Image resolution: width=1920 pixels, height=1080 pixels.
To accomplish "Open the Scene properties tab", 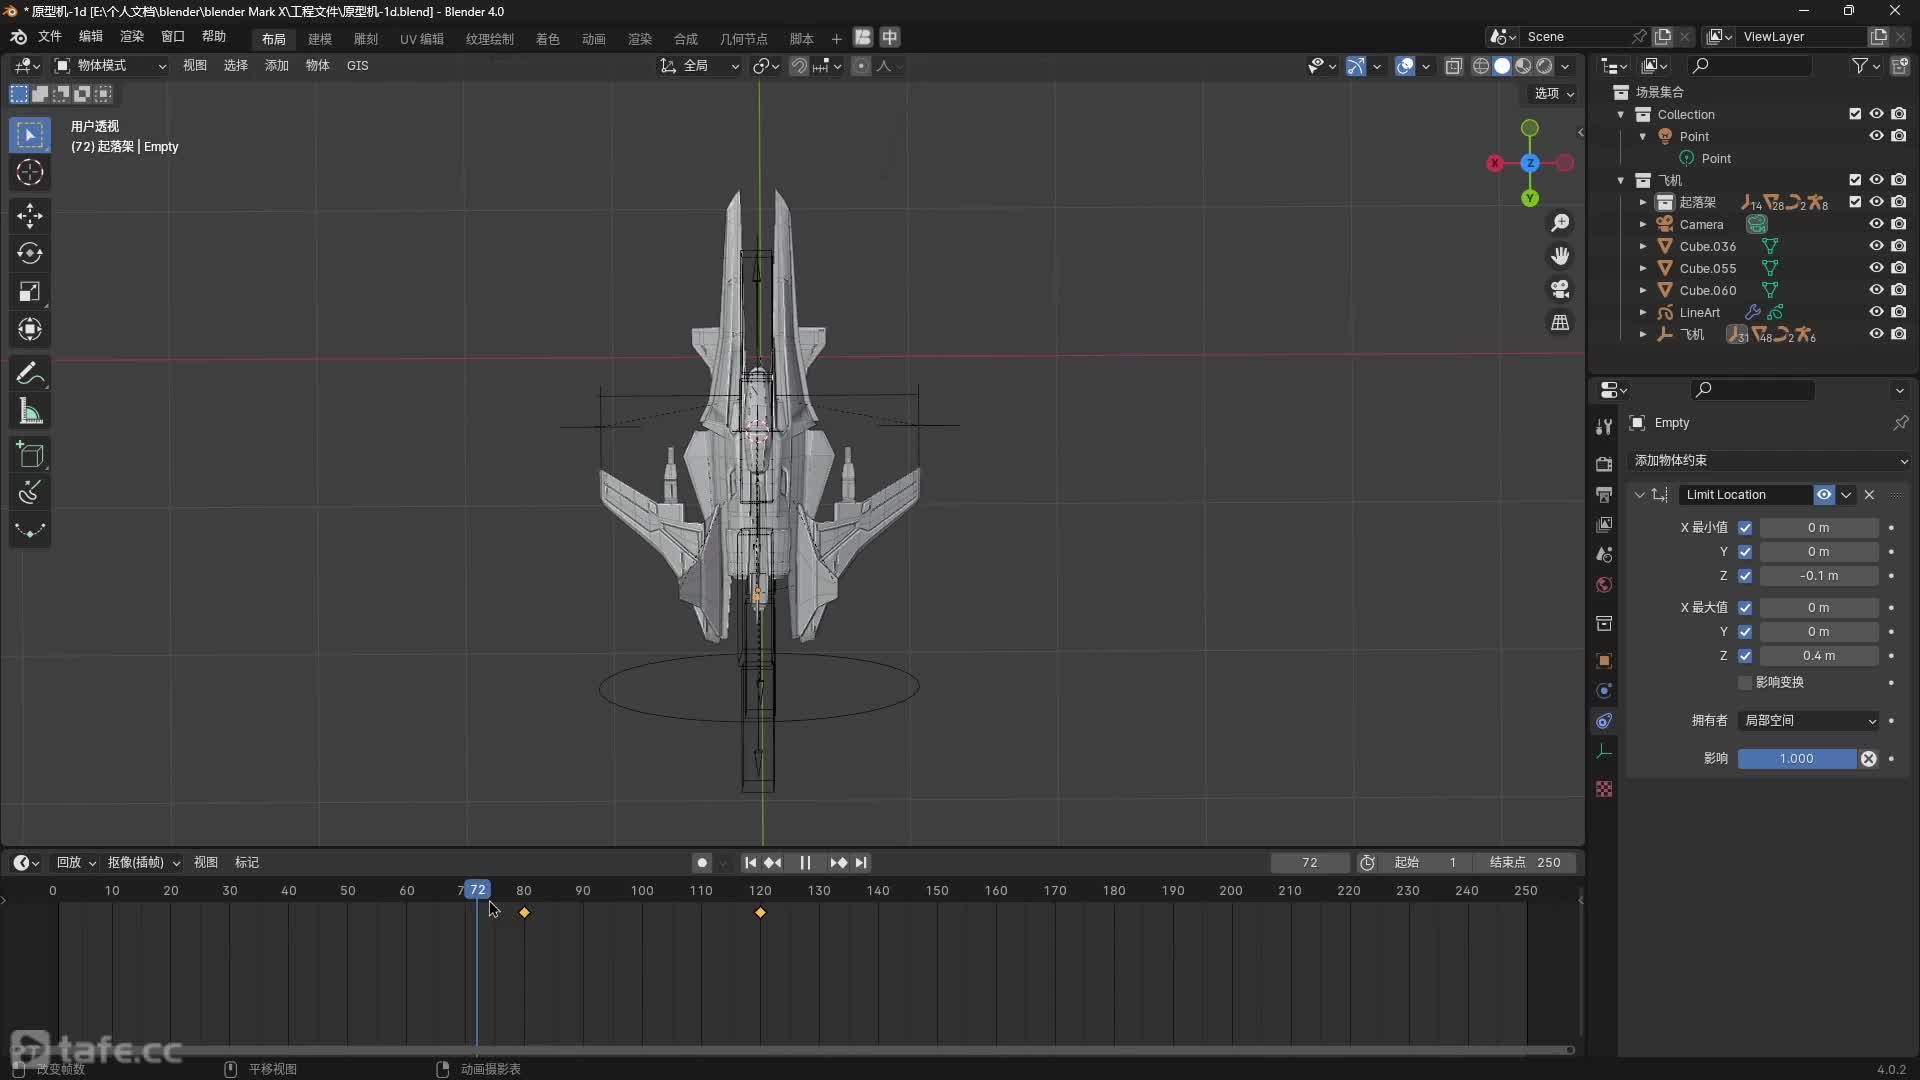I will click(1604, 555).
